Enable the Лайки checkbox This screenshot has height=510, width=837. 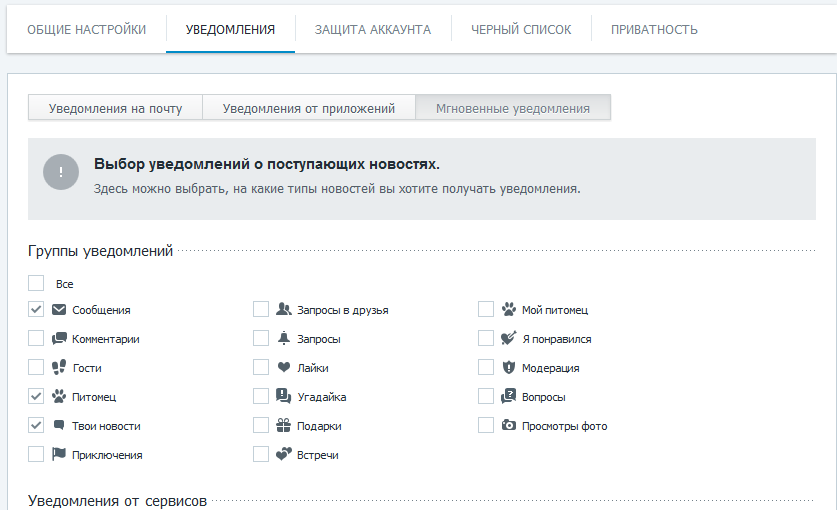click(261, 367)
